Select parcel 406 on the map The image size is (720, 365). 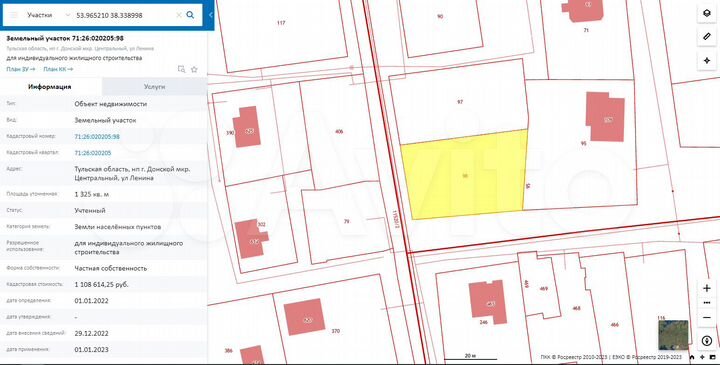tap(339, 132)
